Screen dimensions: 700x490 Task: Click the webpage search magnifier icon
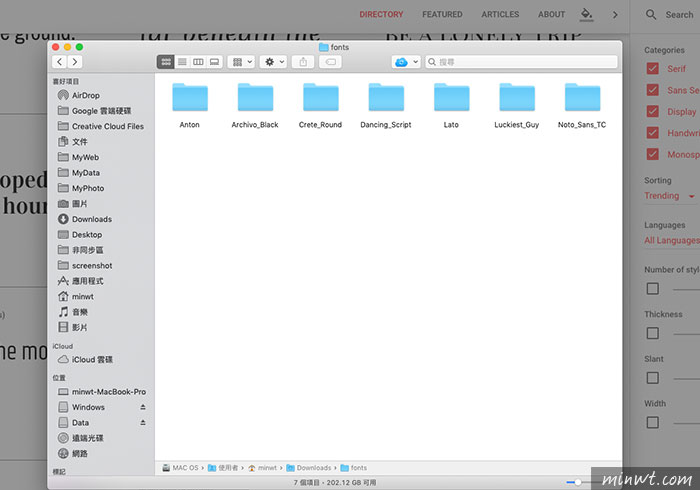point(651,15)
